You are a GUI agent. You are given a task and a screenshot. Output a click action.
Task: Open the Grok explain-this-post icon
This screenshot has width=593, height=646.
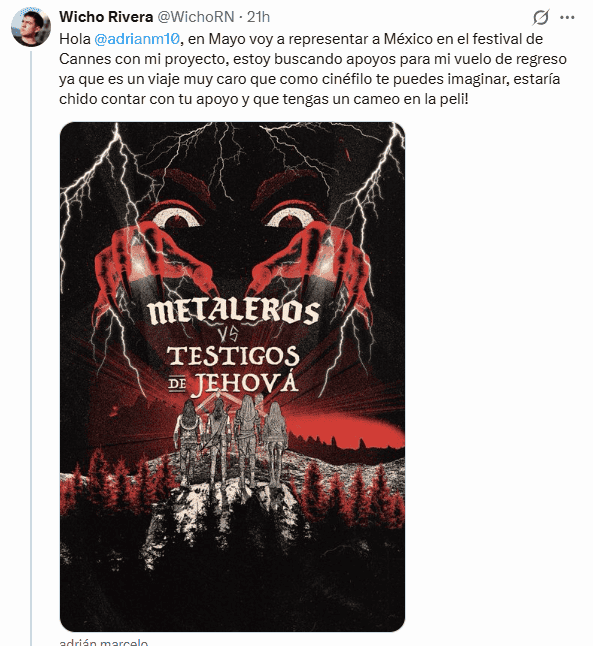(x=540, y=17)
